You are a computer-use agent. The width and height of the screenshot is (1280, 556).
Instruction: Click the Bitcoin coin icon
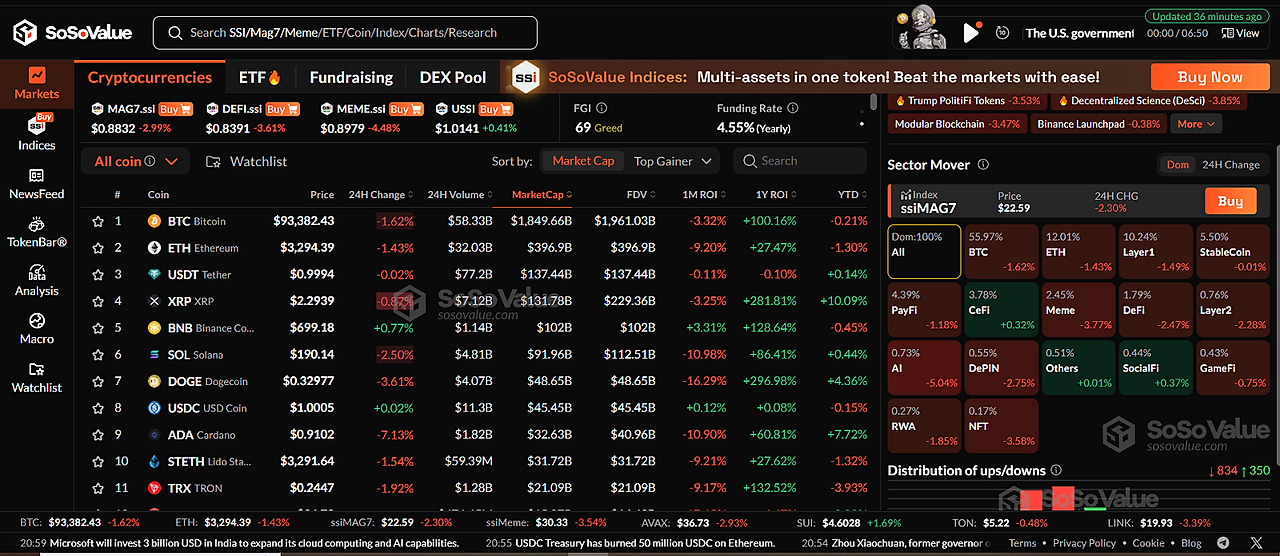point(155,221)
